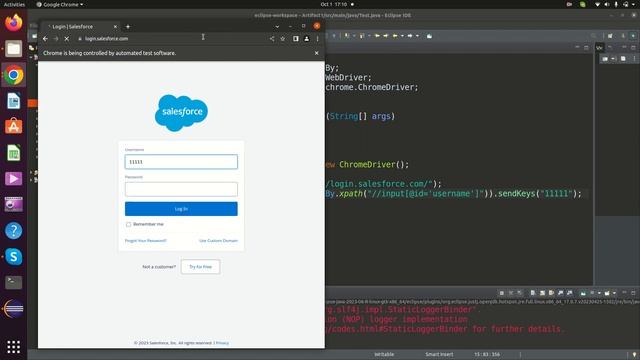Screen dimensions: 640x360
Task: Open Skype from the dock
Action: click(x=13, y=257)
